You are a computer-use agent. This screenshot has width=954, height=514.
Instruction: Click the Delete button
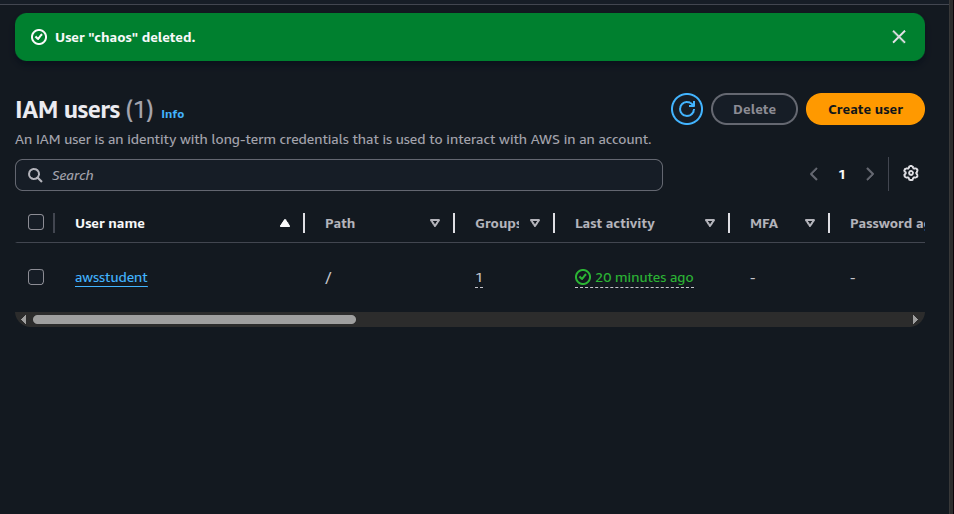tap(754, 109)
